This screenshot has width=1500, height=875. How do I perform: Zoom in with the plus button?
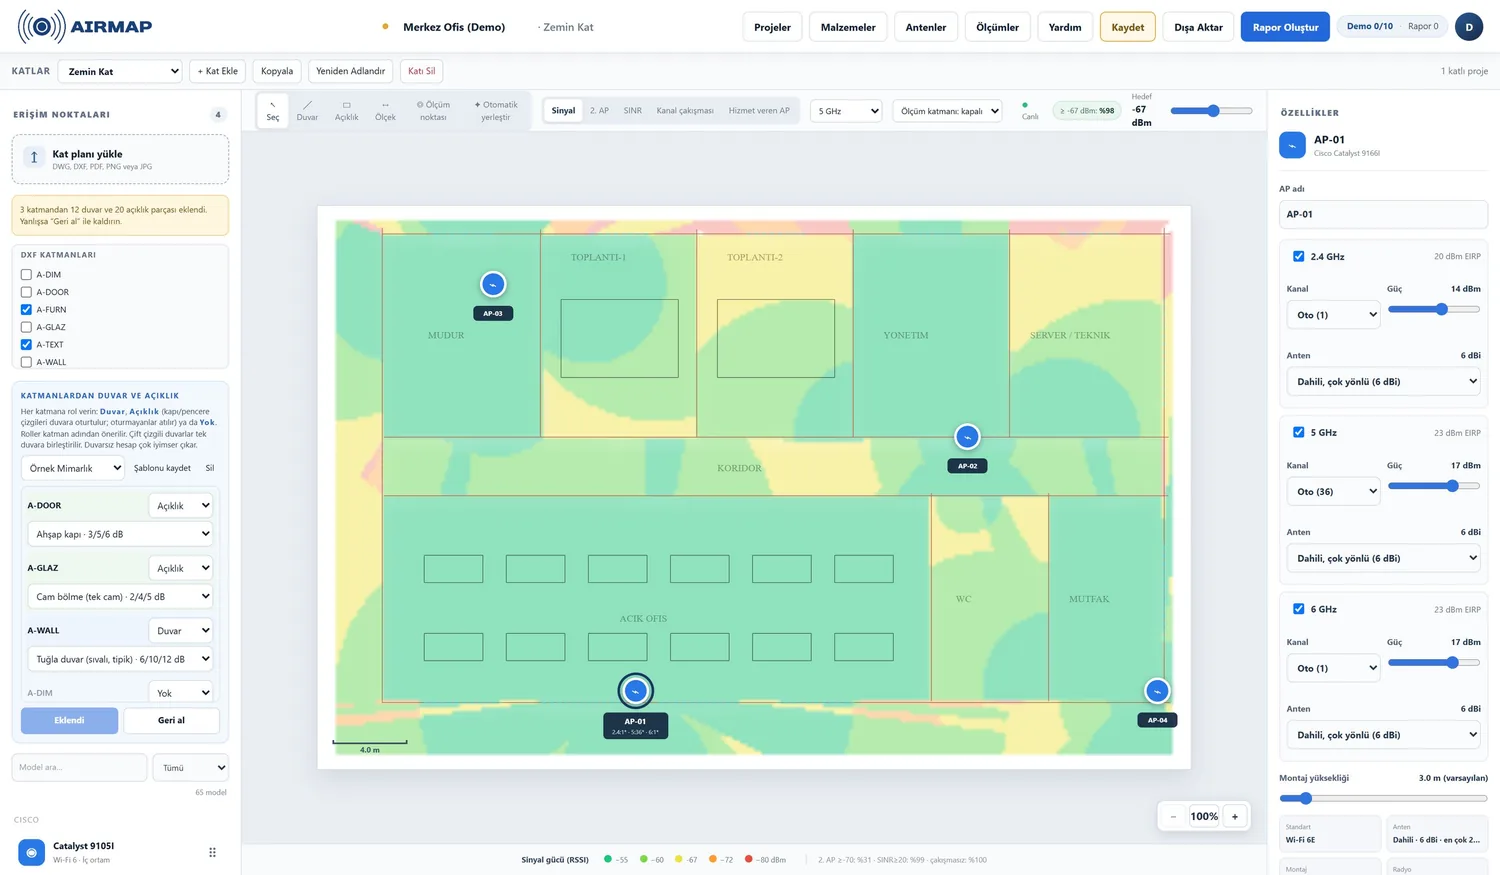coord(1235,816)
